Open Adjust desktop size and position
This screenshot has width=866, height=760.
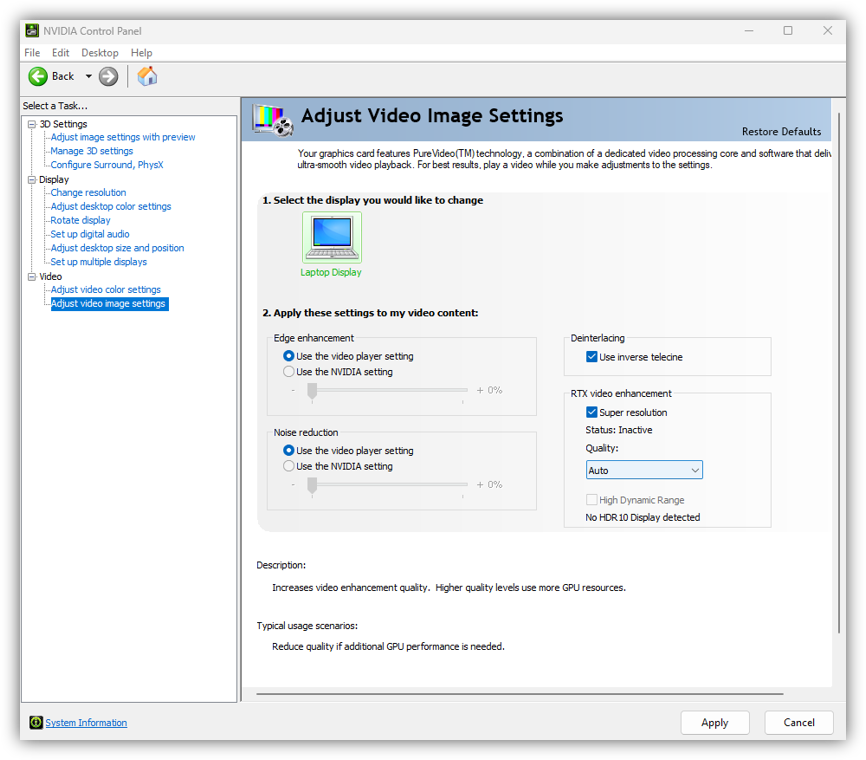[x=117, y=248]
